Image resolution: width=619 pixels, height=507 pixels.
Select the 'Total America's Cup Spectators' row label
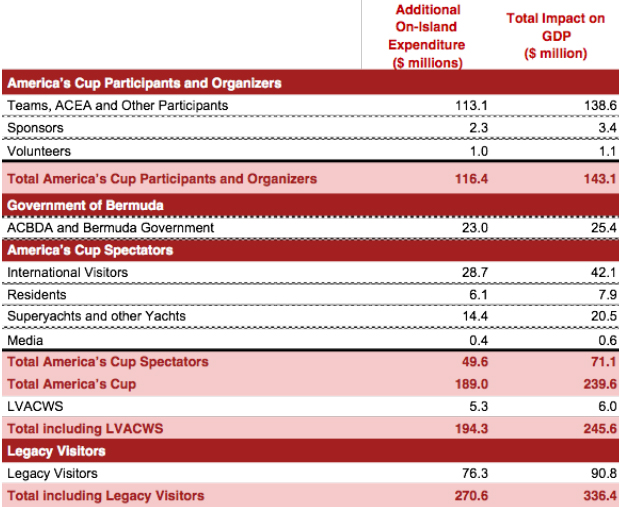coord(107,361)
